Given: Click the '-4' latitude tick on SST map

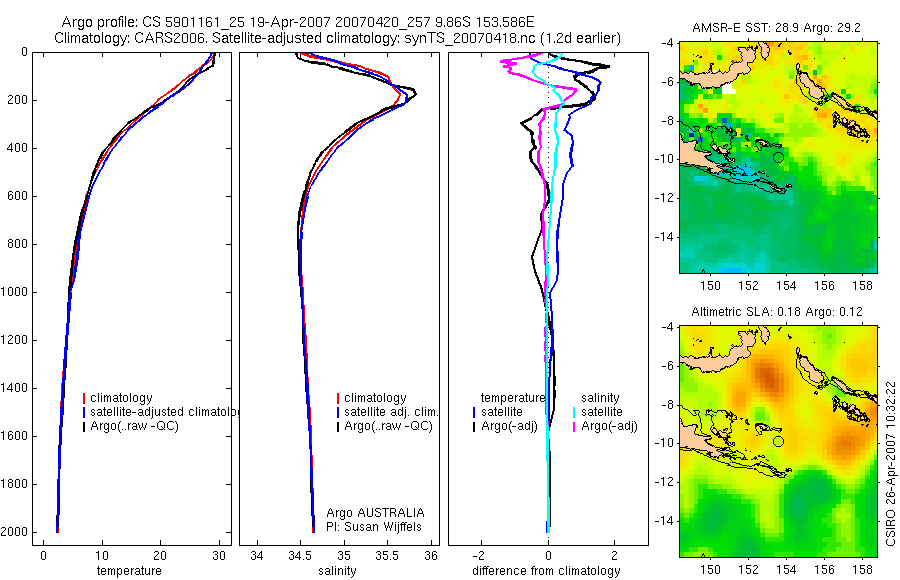Looking at the screenshot, I should click(x=668, y=42).
